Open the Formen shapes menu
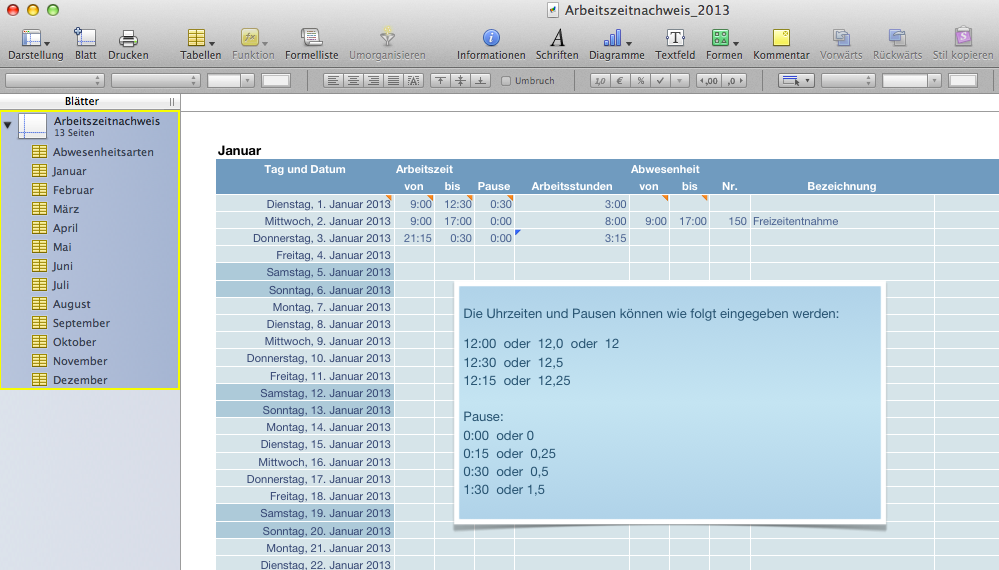This screenshot has width=999, height=570. click(723, 39)
